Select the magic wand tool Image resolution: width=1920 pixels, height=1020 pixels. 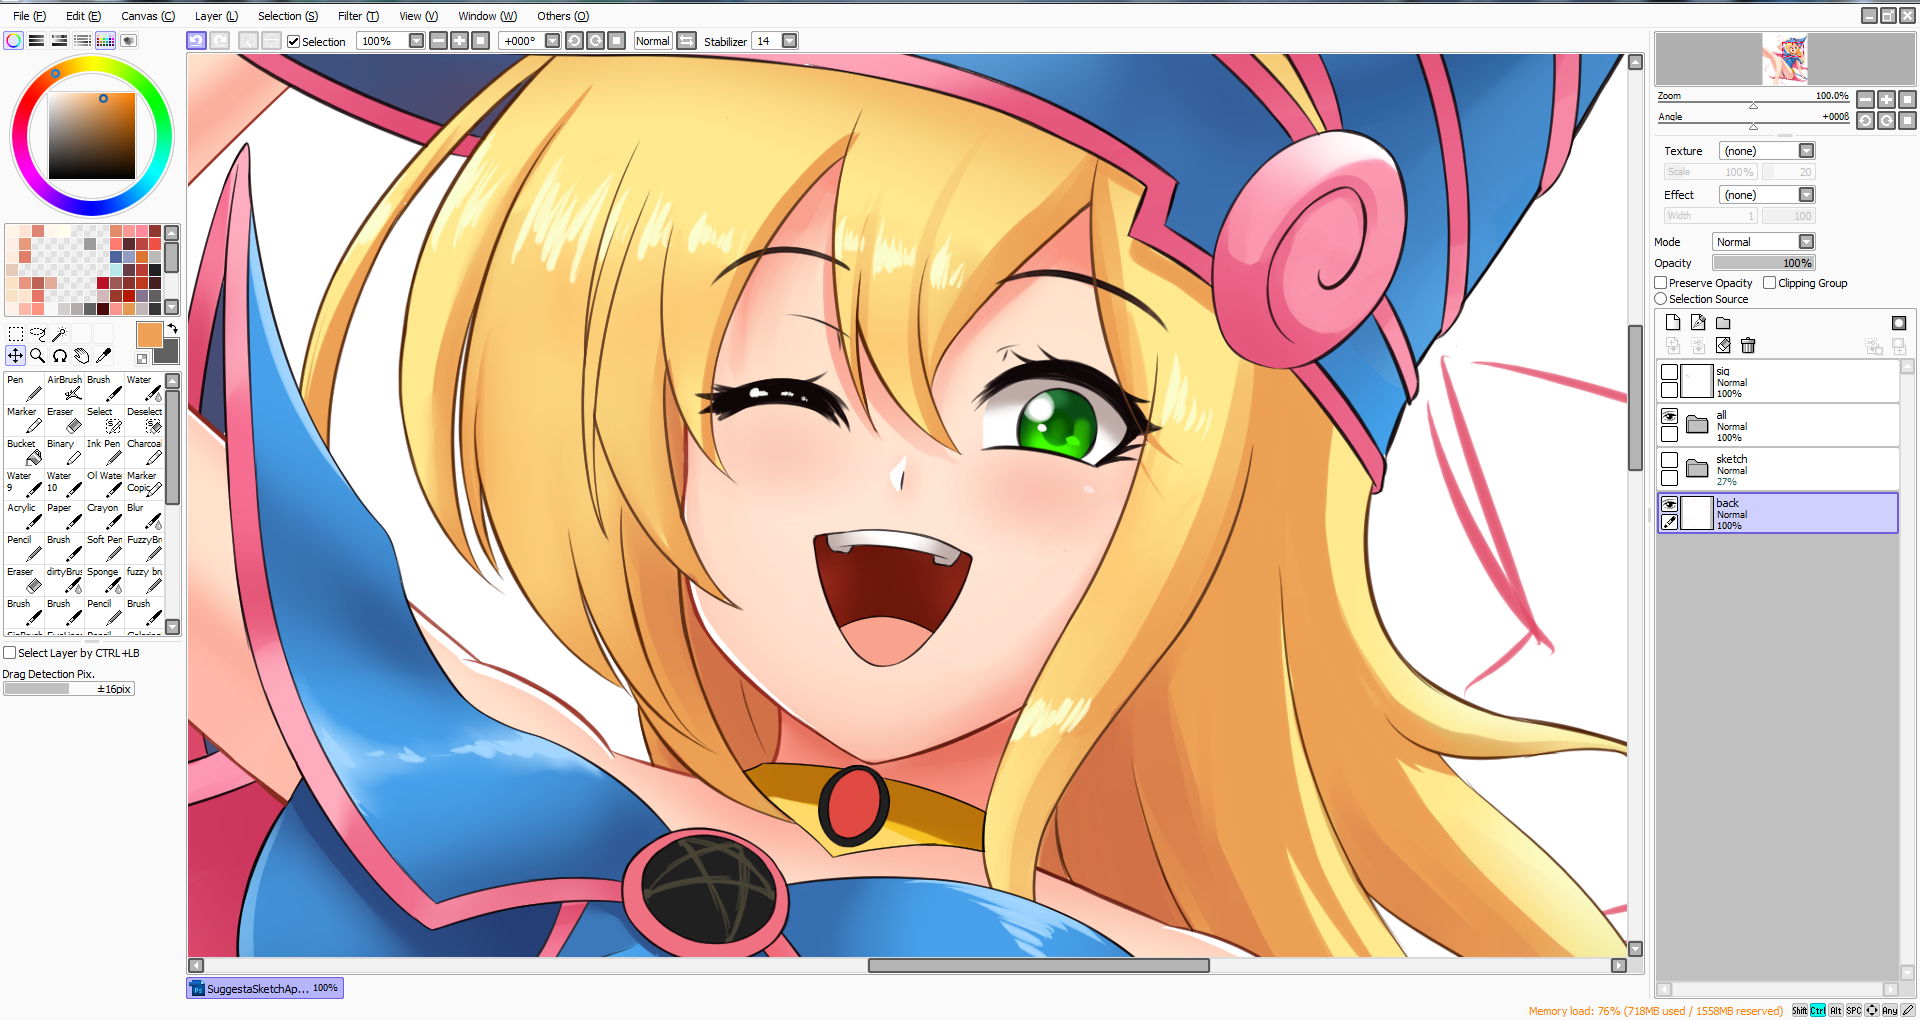(60, 334)
